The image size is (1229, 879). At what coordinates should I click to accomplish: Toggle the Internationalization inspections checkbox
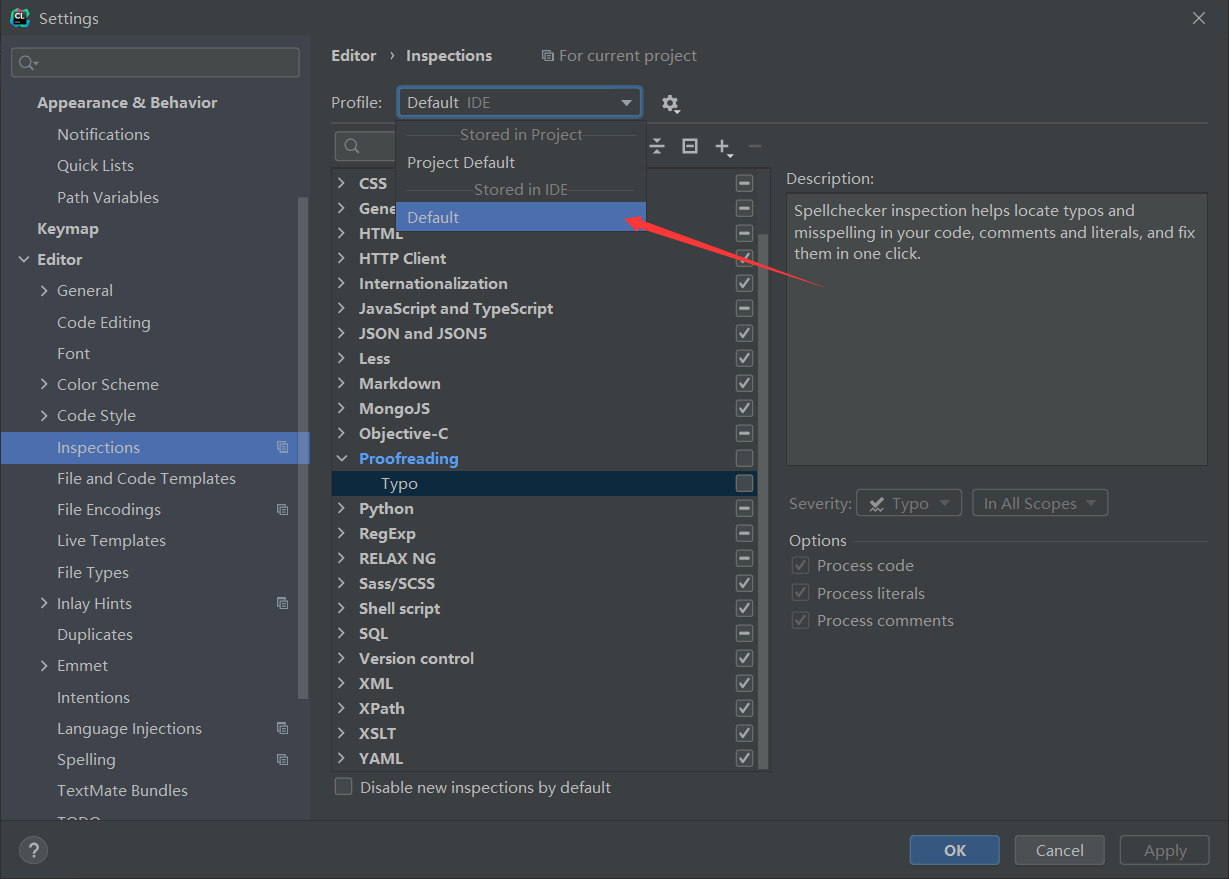[x=744, y=283]
